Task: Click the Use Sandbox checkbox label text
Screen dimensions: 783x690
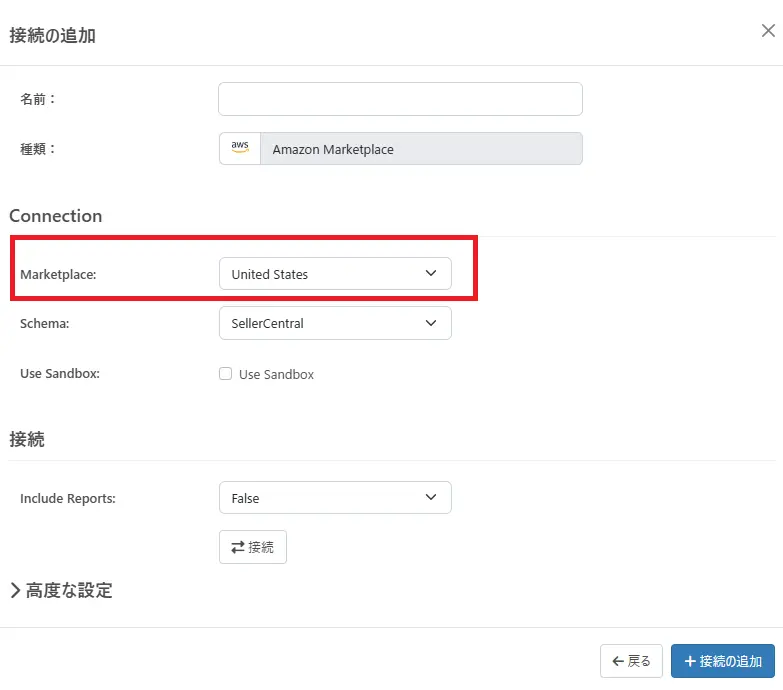Action: (276, 374)
